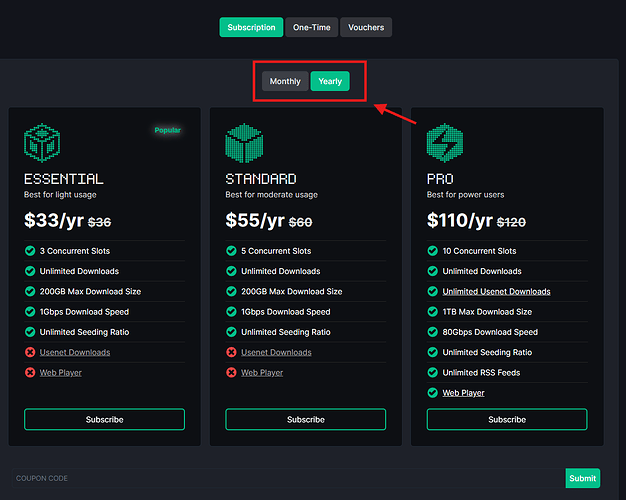626x500 pixels.
Task: Click check icon beside 1TB Max Download Size
Action: click(432, 312)
